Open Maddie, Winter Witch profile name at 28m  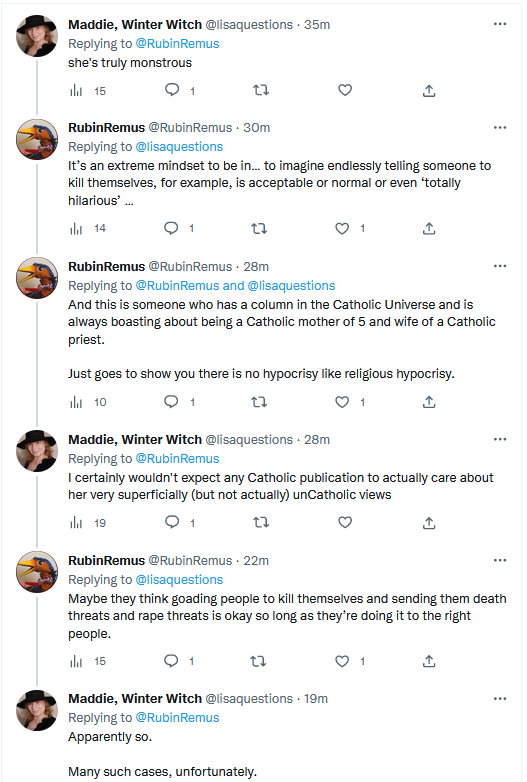tap(135, 439)
